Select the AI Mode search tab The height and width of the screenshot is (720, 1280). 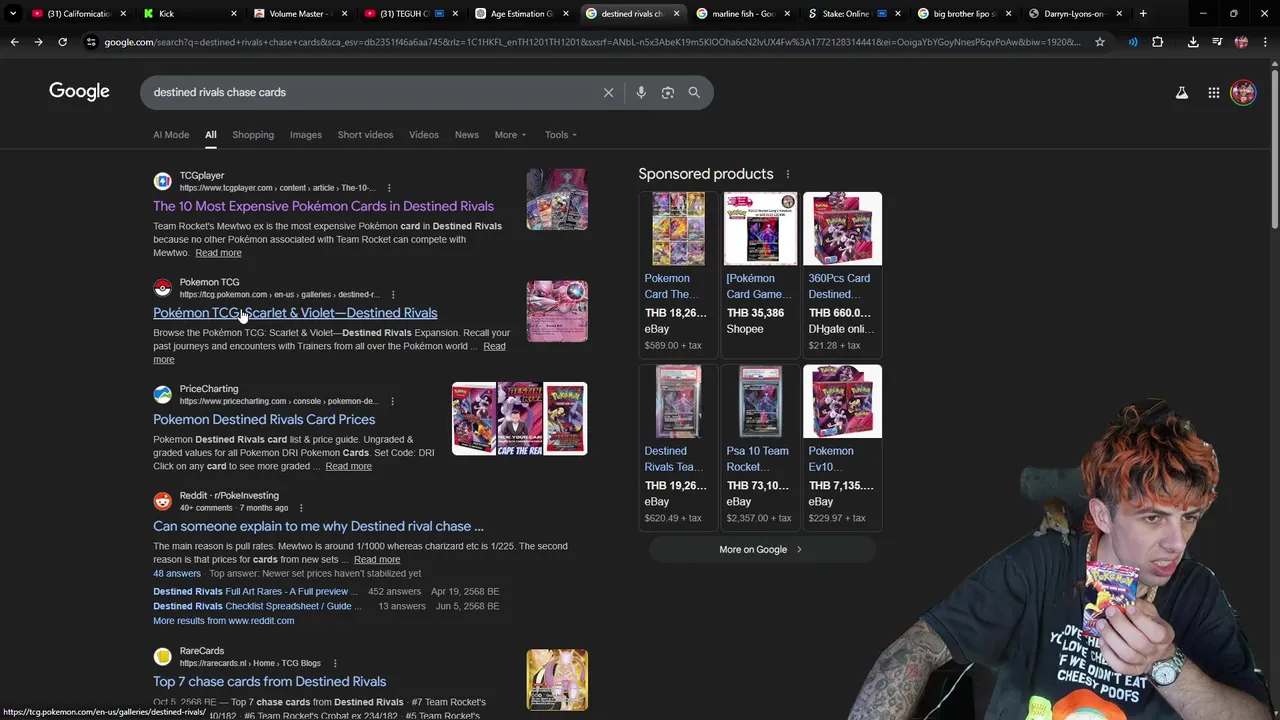click(x=171, y=135)
